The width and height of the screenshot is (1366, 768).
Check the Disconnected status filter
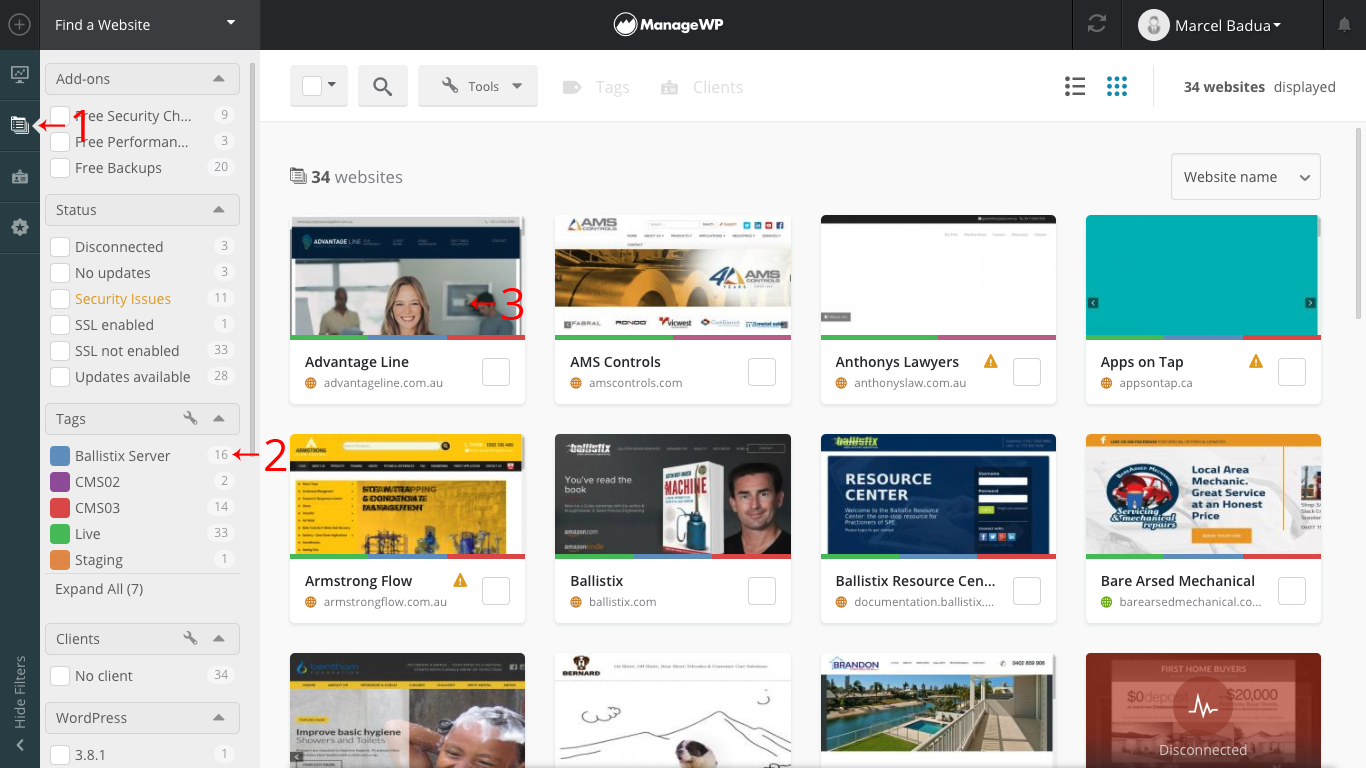tap(60, 247)
